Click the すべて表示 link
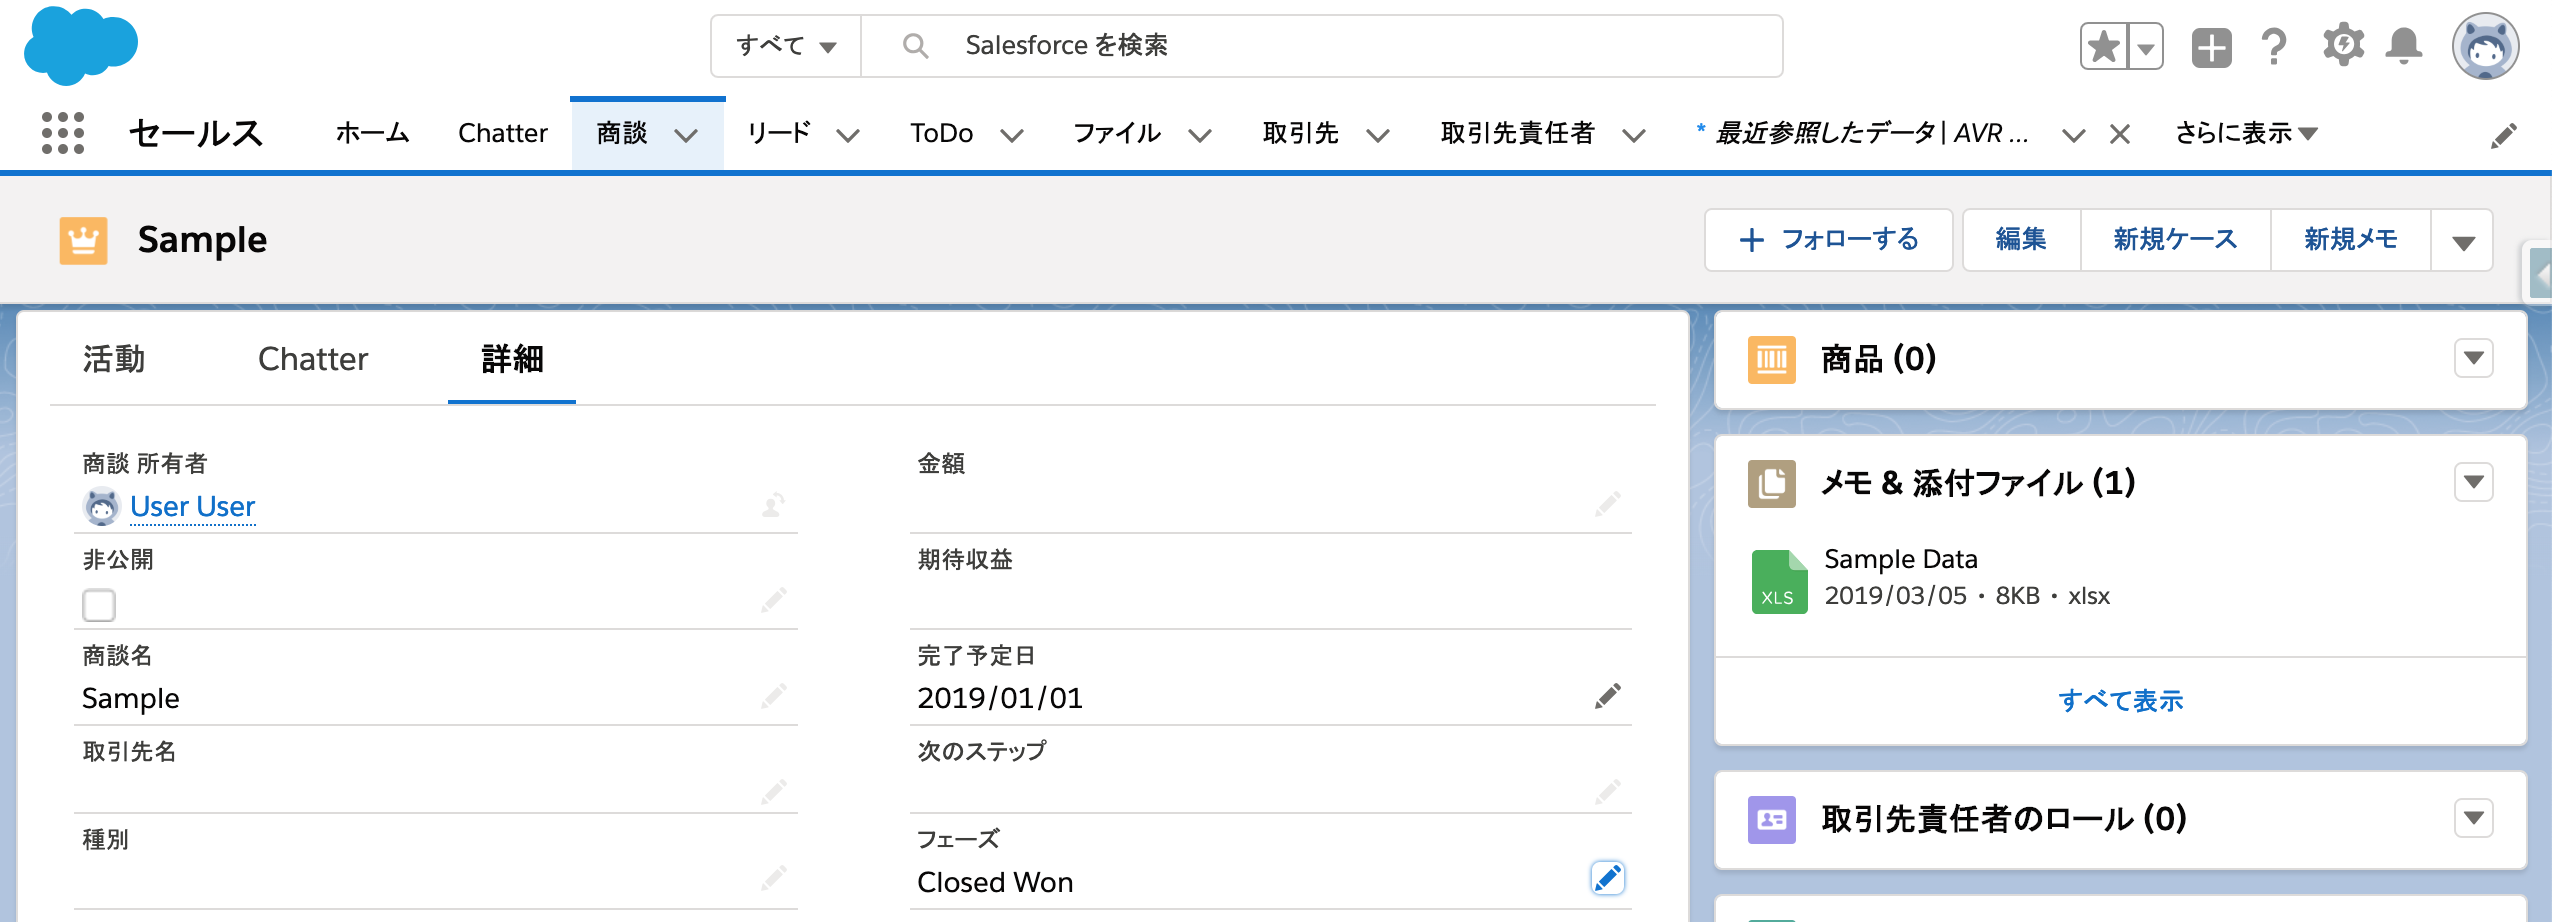Screen dimensions: 2552x922 [x=2122, y=701]
